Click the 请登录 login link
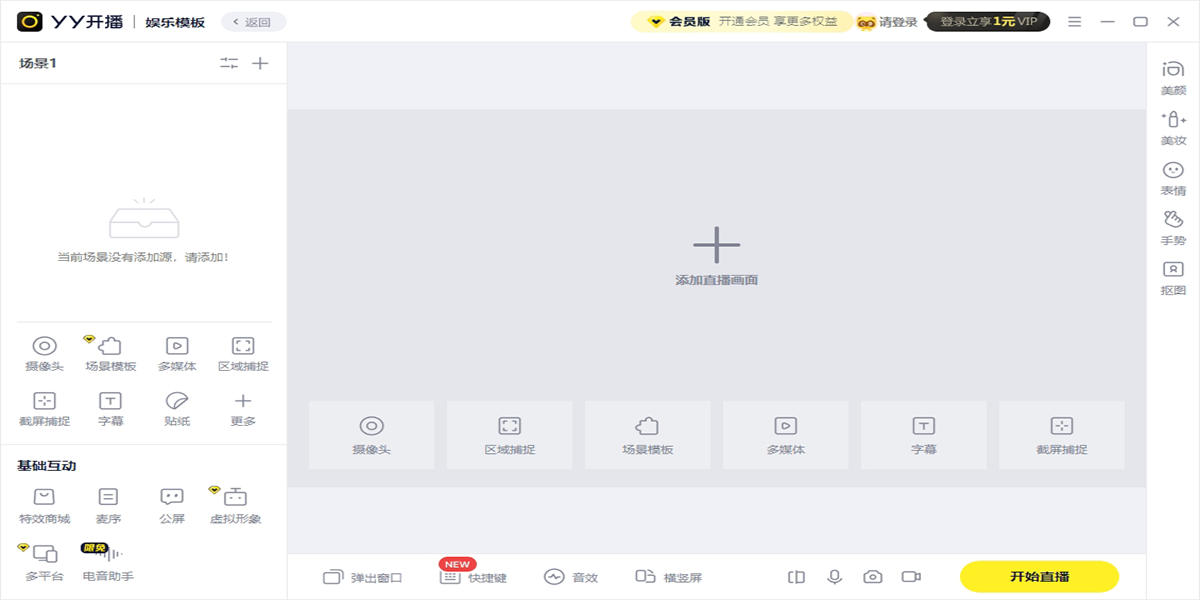The width and height of the screenshot is (1200, 600). pyautogui.click(x=888, y=22)
